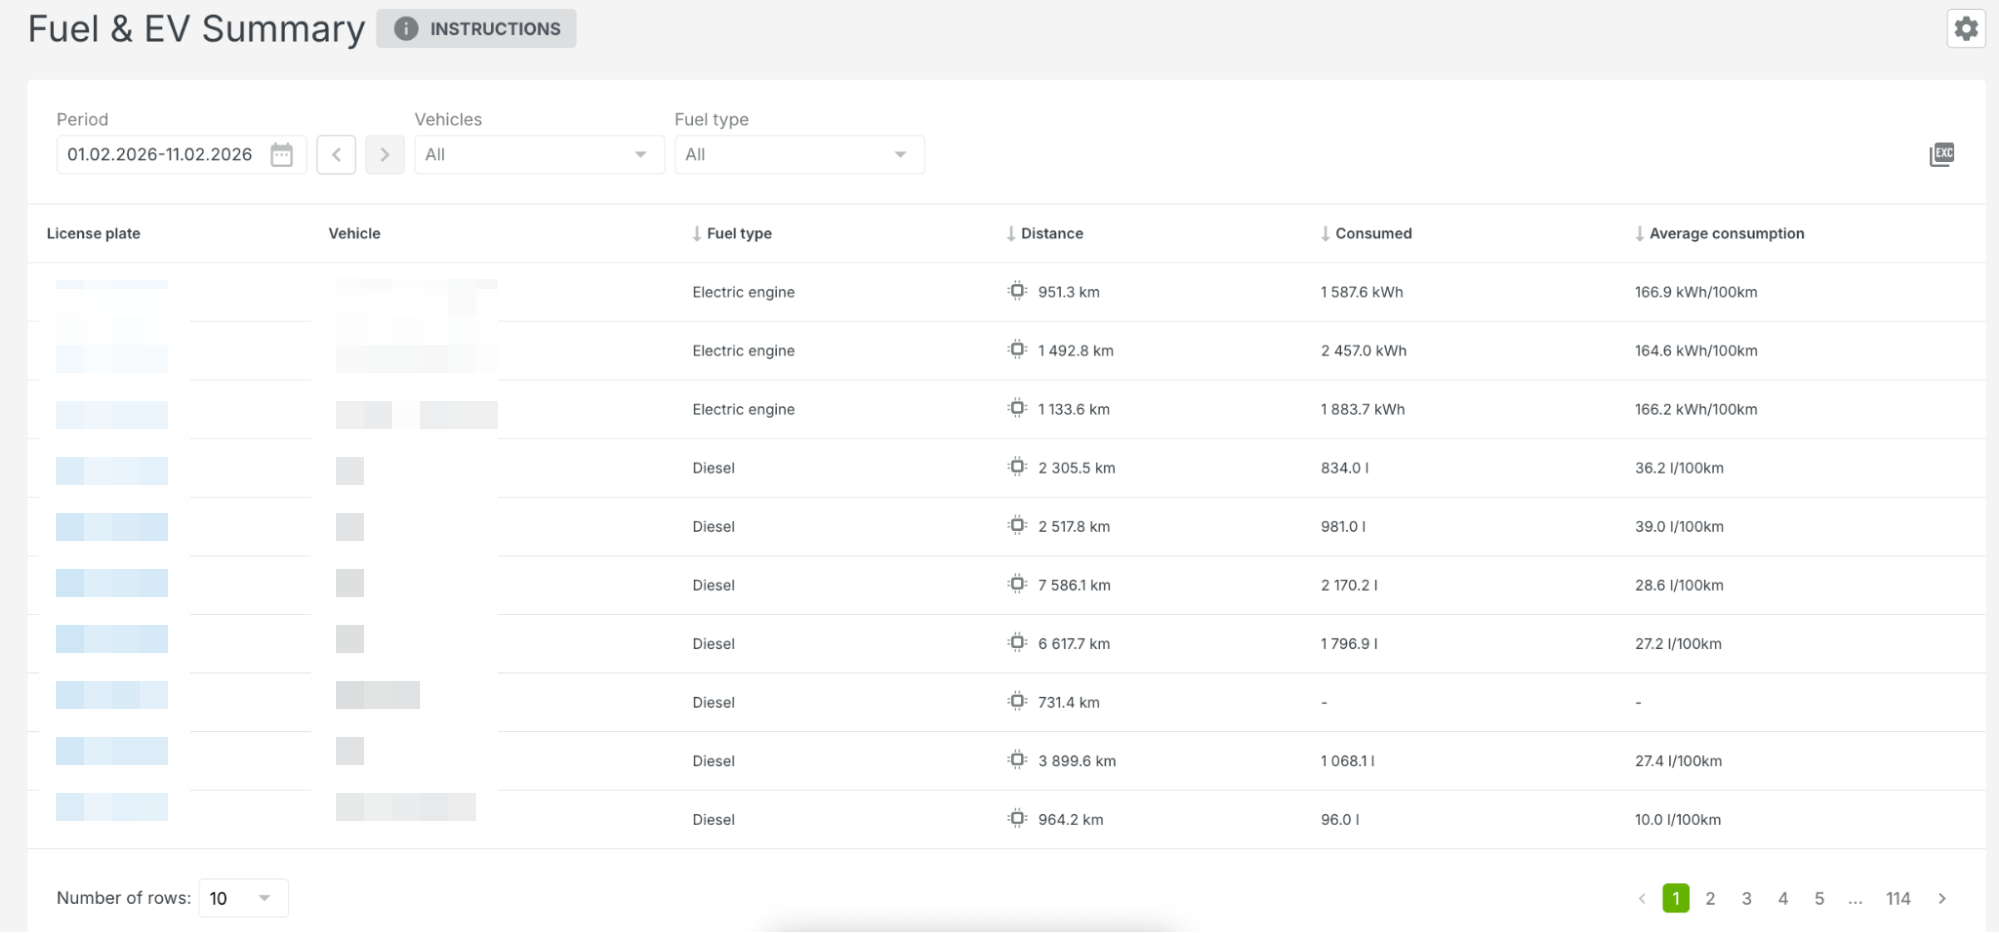Go to next period with right arrow
Viewport: 1999px width, 933px height.
(x=384, y=155)
